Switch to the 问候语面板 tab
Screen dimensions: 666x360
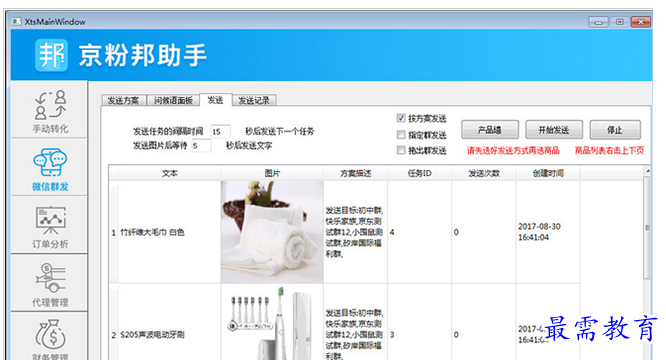click(x=173, y=101)
